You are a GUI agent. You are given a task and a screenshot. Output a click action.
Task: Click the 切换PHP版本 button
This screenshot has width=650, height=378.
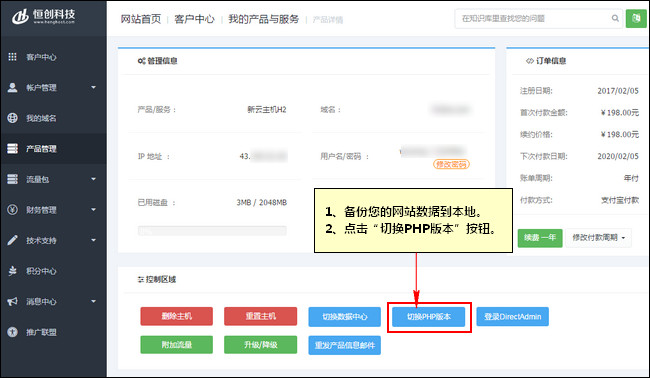point(429,317)
